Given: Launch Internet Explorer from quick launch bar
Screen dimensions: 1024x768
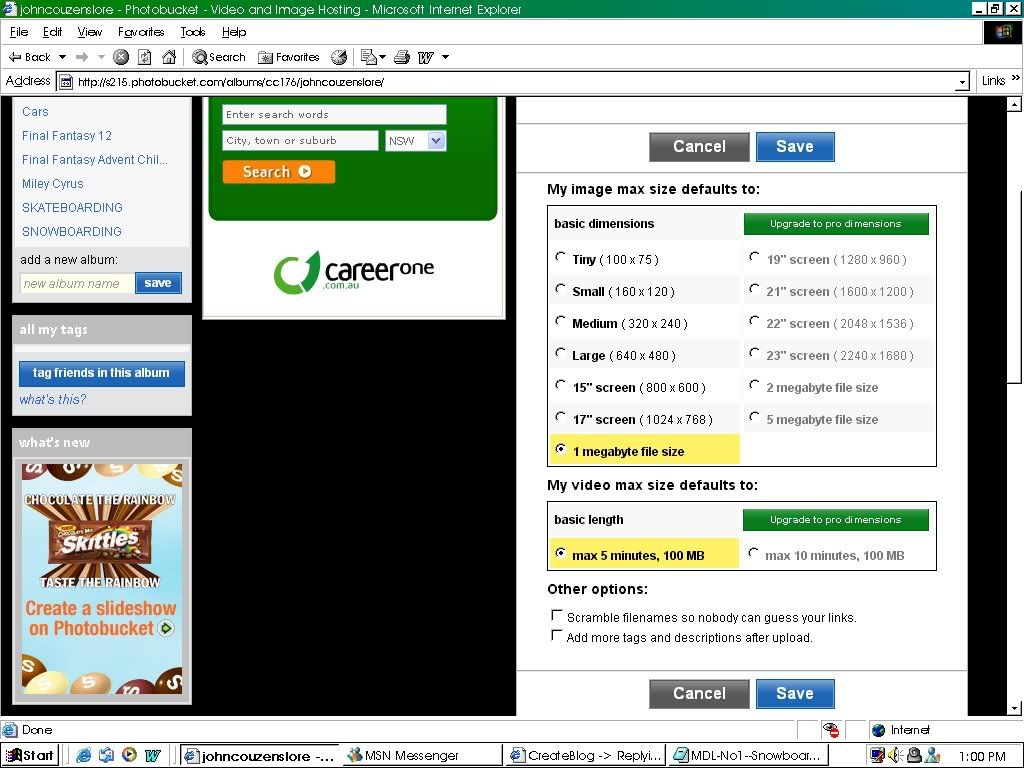Looking at the screenshot, I should [x=84, y=755].
